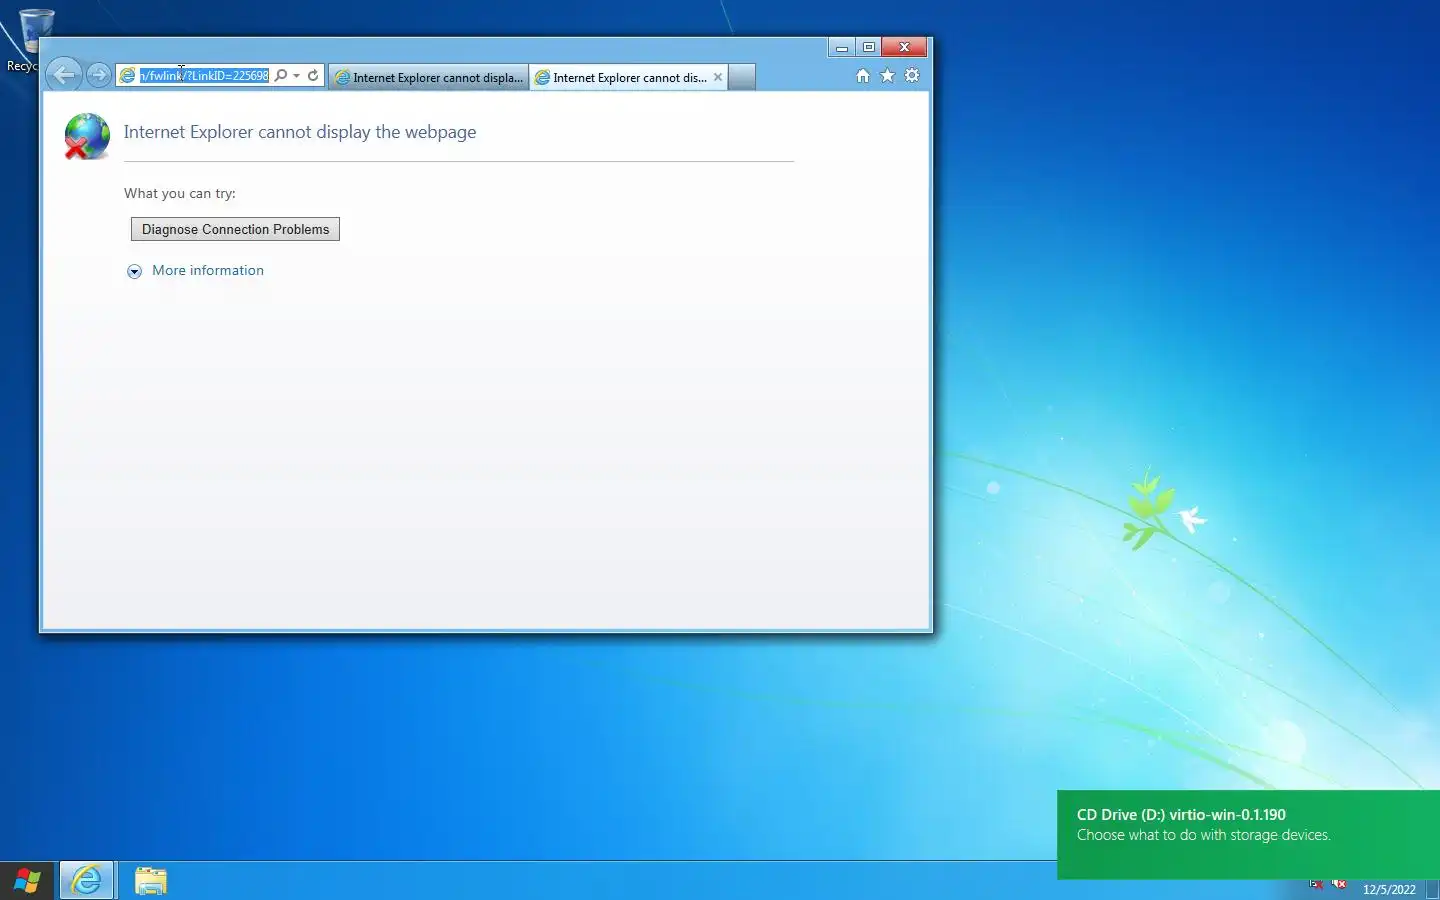
Task: Open Recycle Bin on the desktop
Action: click(34, 39)
